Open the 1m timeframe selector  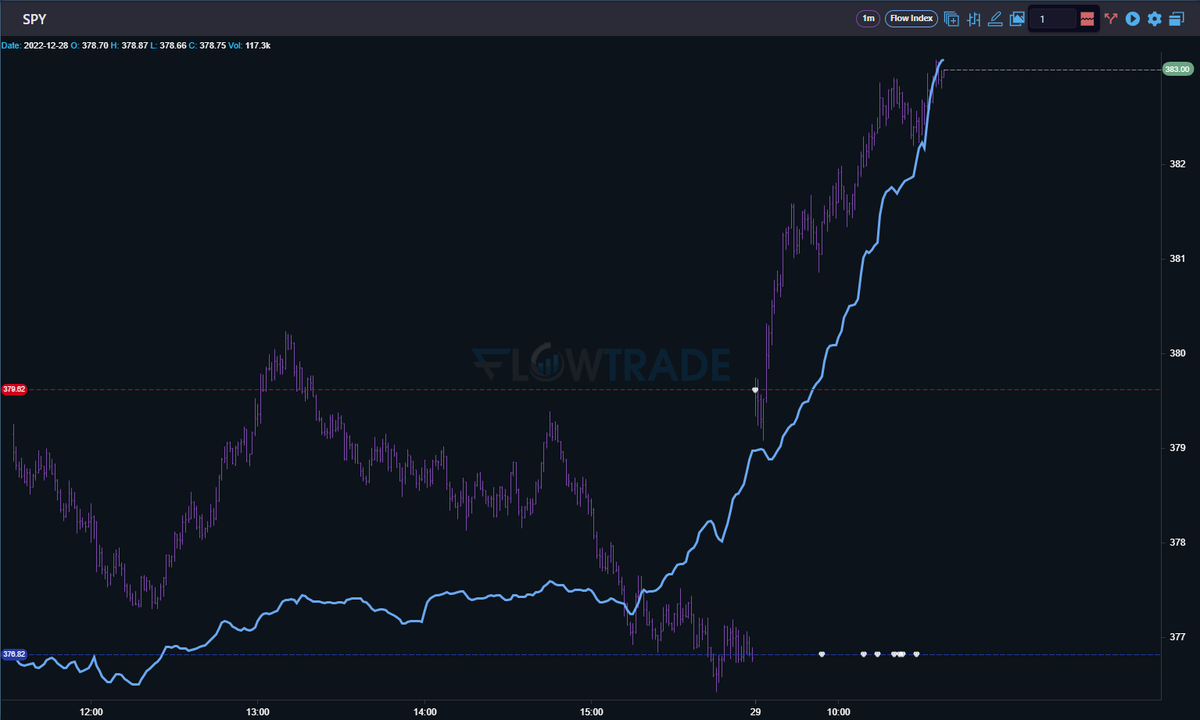click(868, 18)
